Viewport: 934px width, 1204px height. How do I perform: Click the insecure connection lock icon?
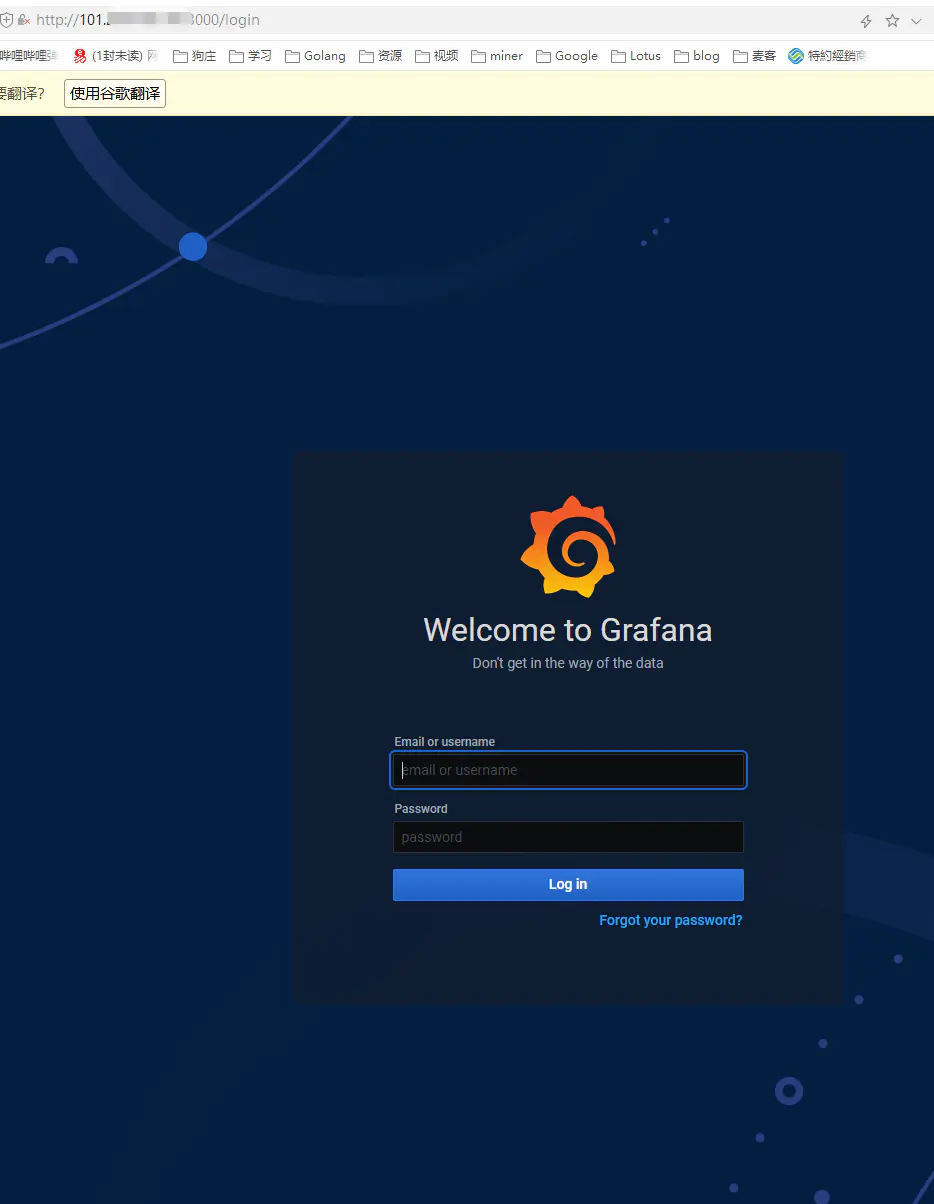click(x=24, y=20)
